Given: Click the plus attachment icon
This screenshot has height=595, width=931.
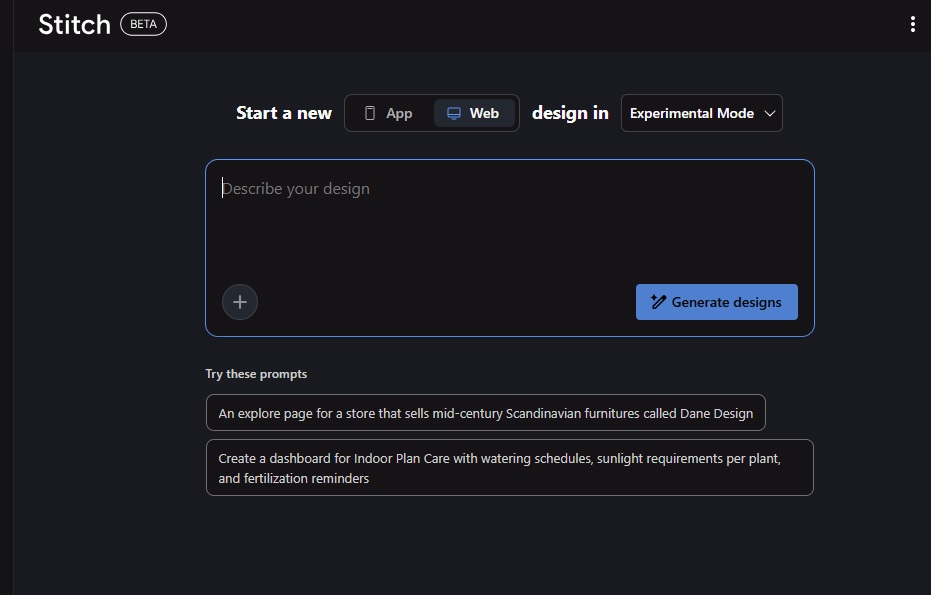Looking at the screenshot, I should click(240, 302).
